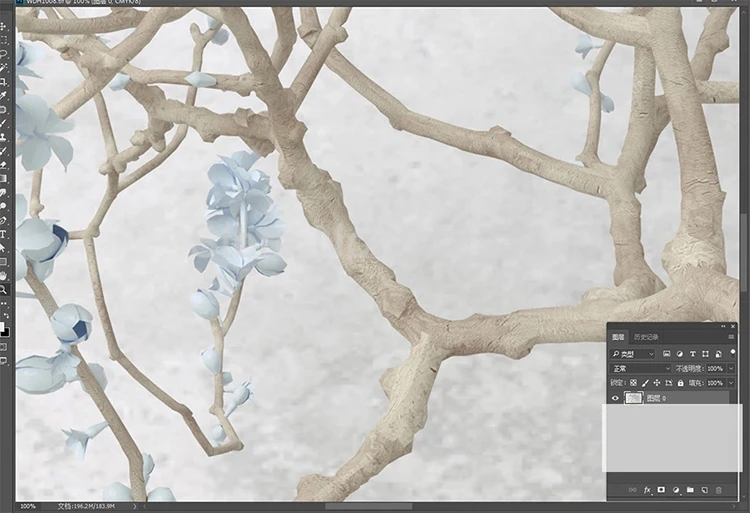Open the 不透明度 opacity slider arrow
Viewport: 750px width, 523px height.
click(731, 369)
